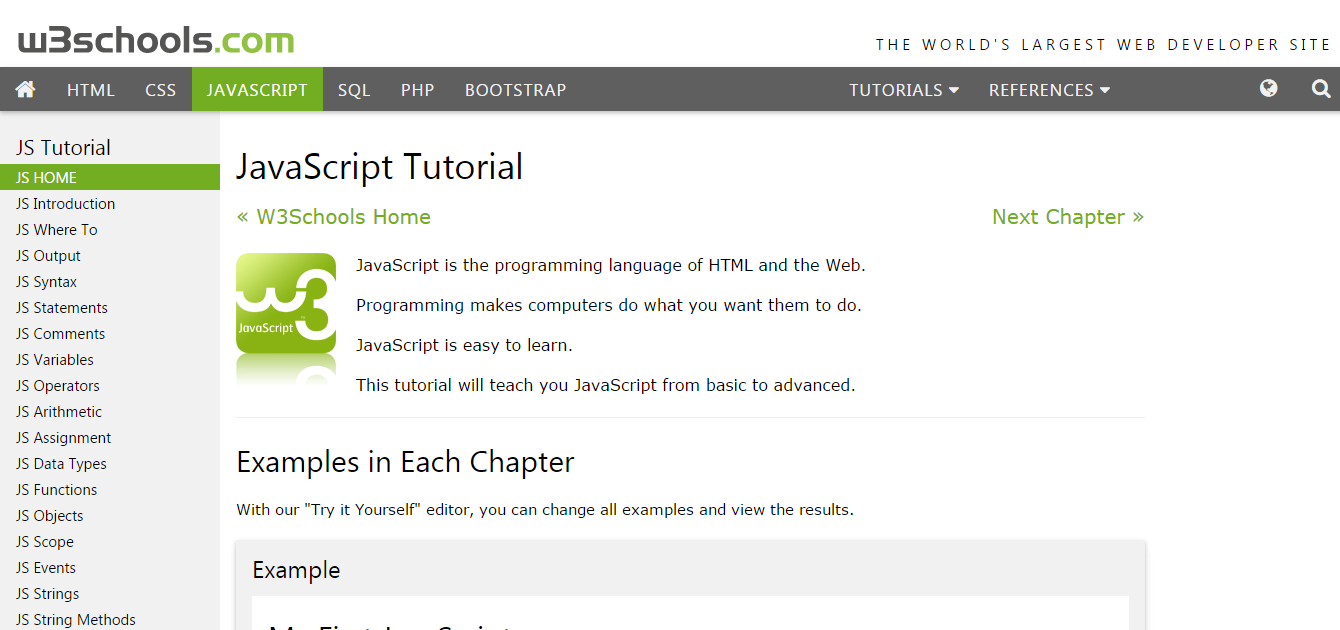Open the JS Functions page
Viewport: 1340px width, 630px height.
(x=56, y=489)
